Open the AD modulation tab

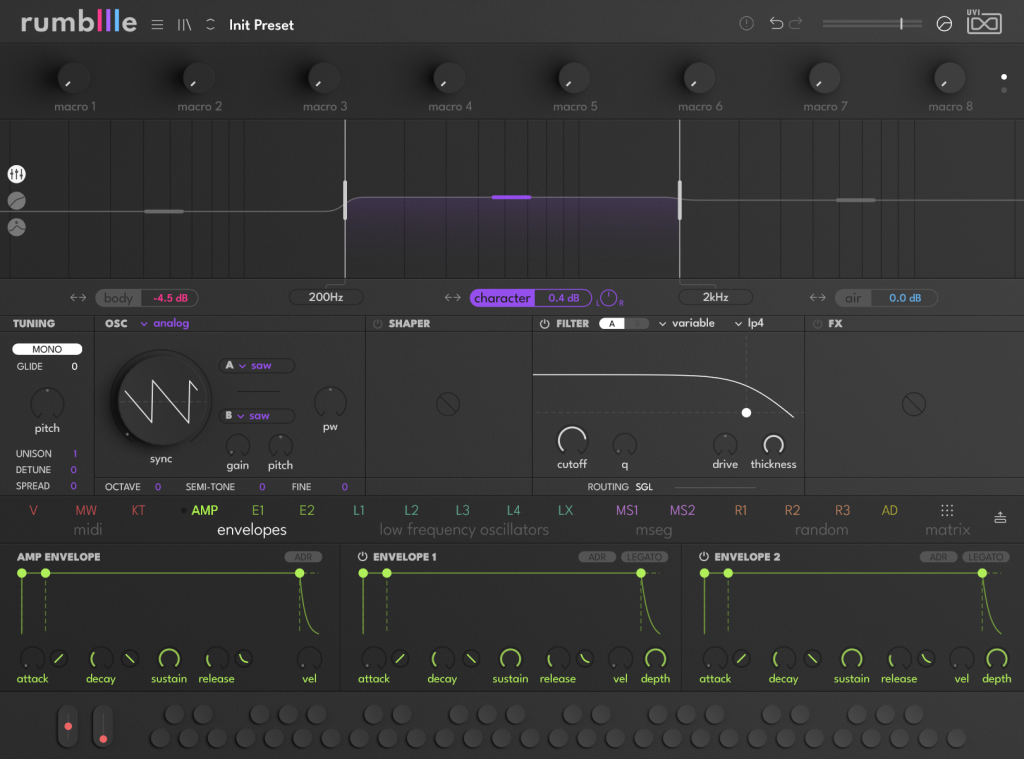(x=889, y=510)
